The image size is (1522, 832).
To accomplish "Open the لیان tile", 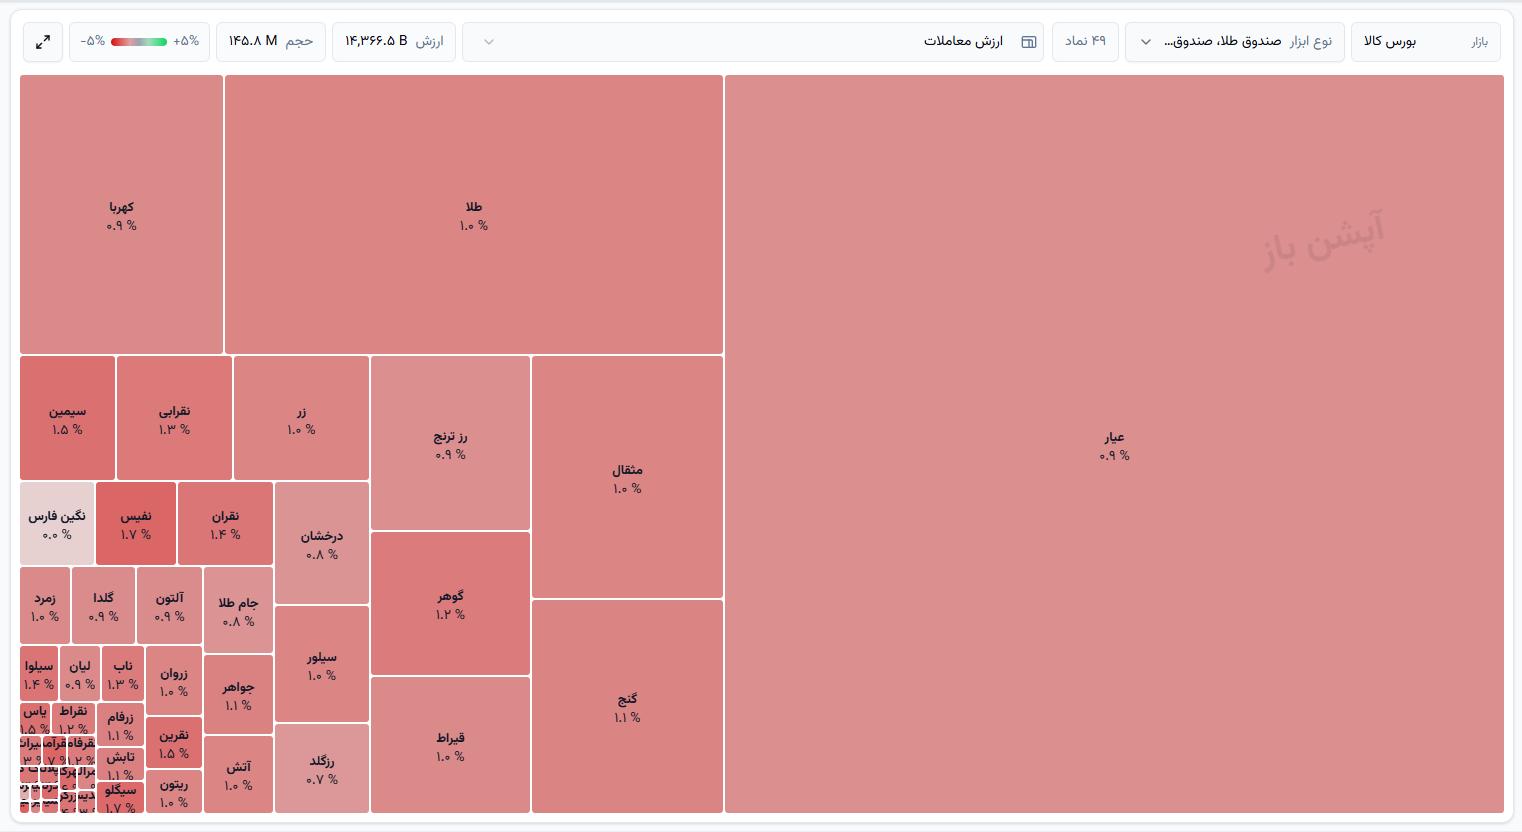I will pos(80,673).
